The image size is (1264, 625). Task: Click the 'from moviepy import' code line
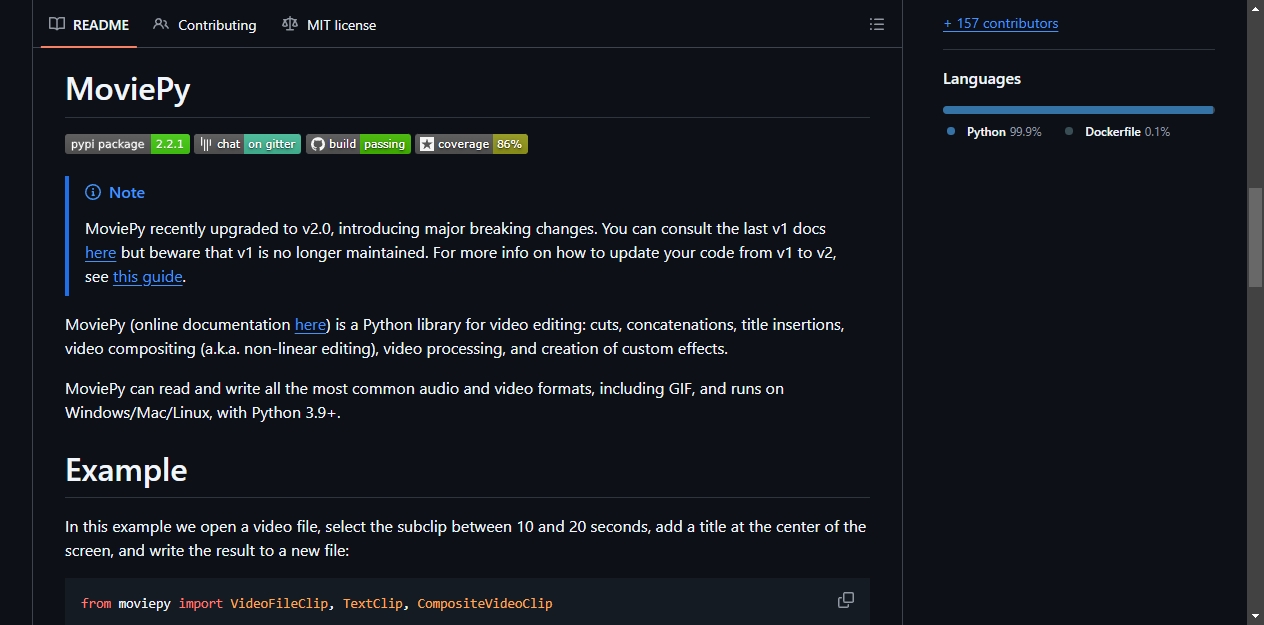pyautogui.click(x=317, y=603)
